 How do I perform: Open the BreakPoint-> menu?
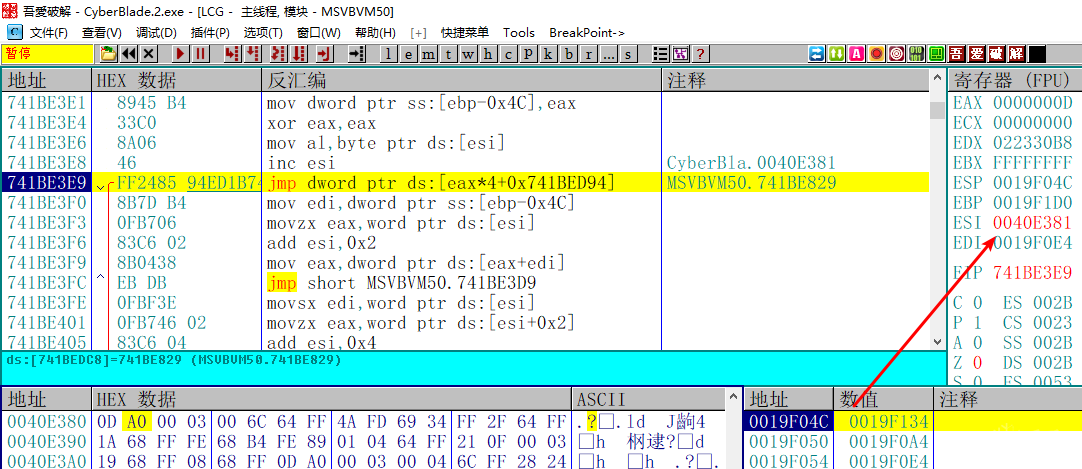pyautogui.click(x=587, y=32)
